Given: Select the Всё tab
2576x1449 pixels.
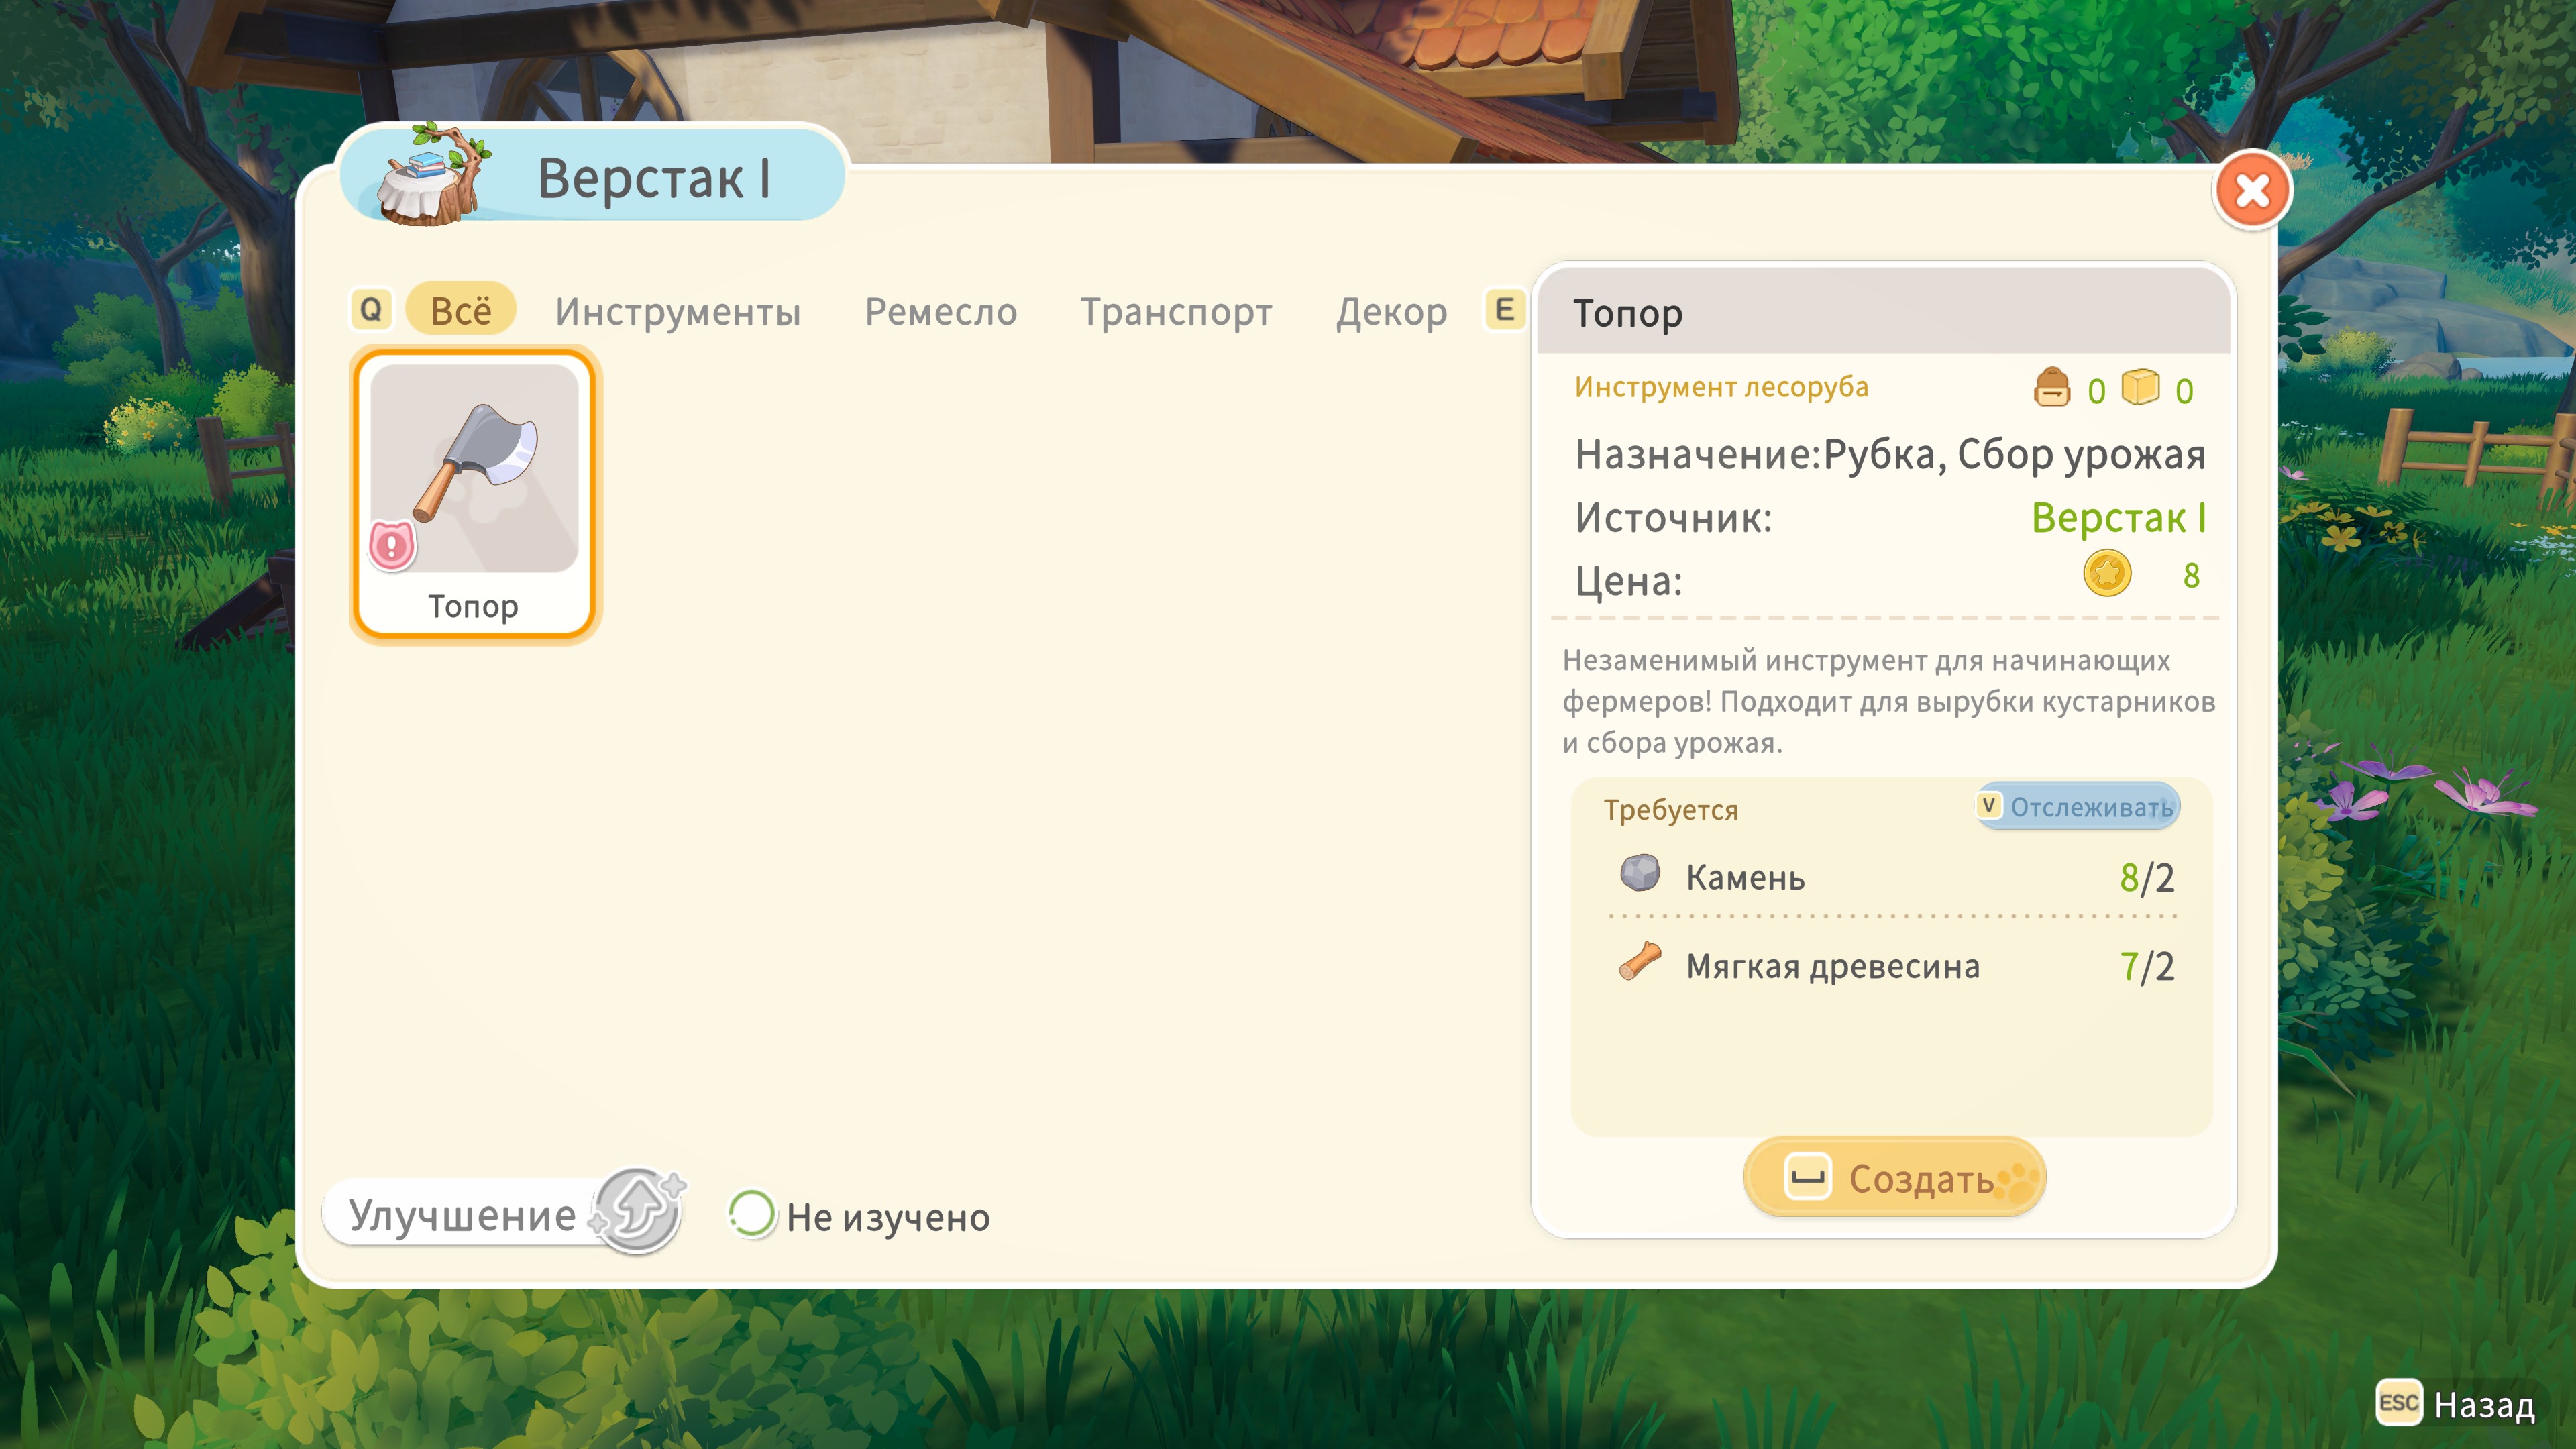Looking at the screenshot, I should [x=461, y=310].
